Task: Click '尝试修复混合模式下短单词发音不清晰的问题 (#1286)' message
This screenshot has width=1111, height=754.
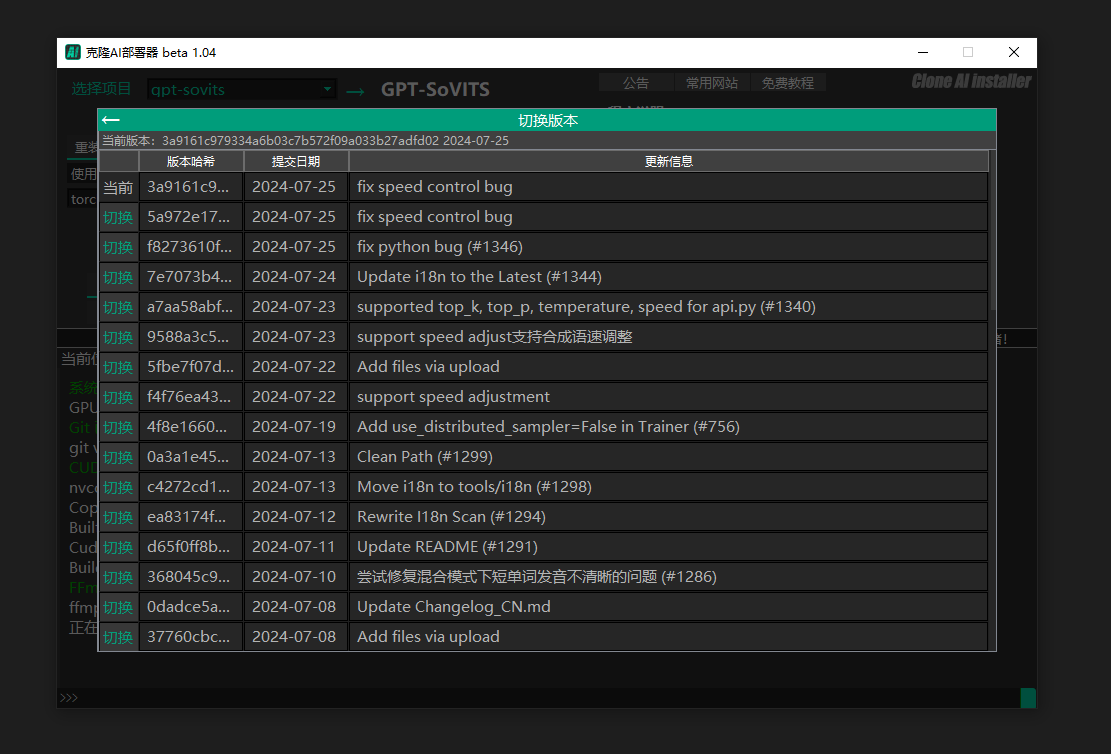Action: click(536, 577)
